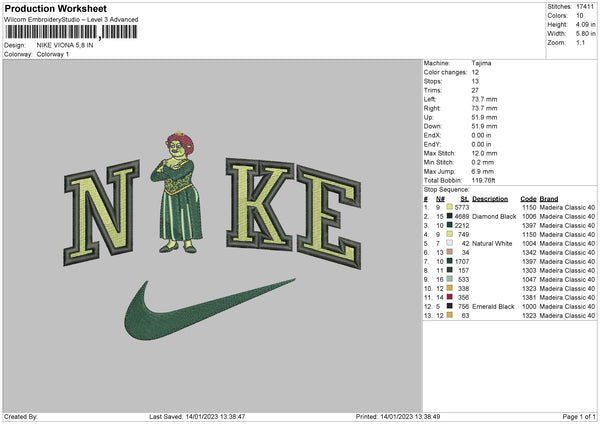The height and width of the screenshot is (424, 600).
Task: Click the EndX value 0.00 in
Action: pos(481,135)
